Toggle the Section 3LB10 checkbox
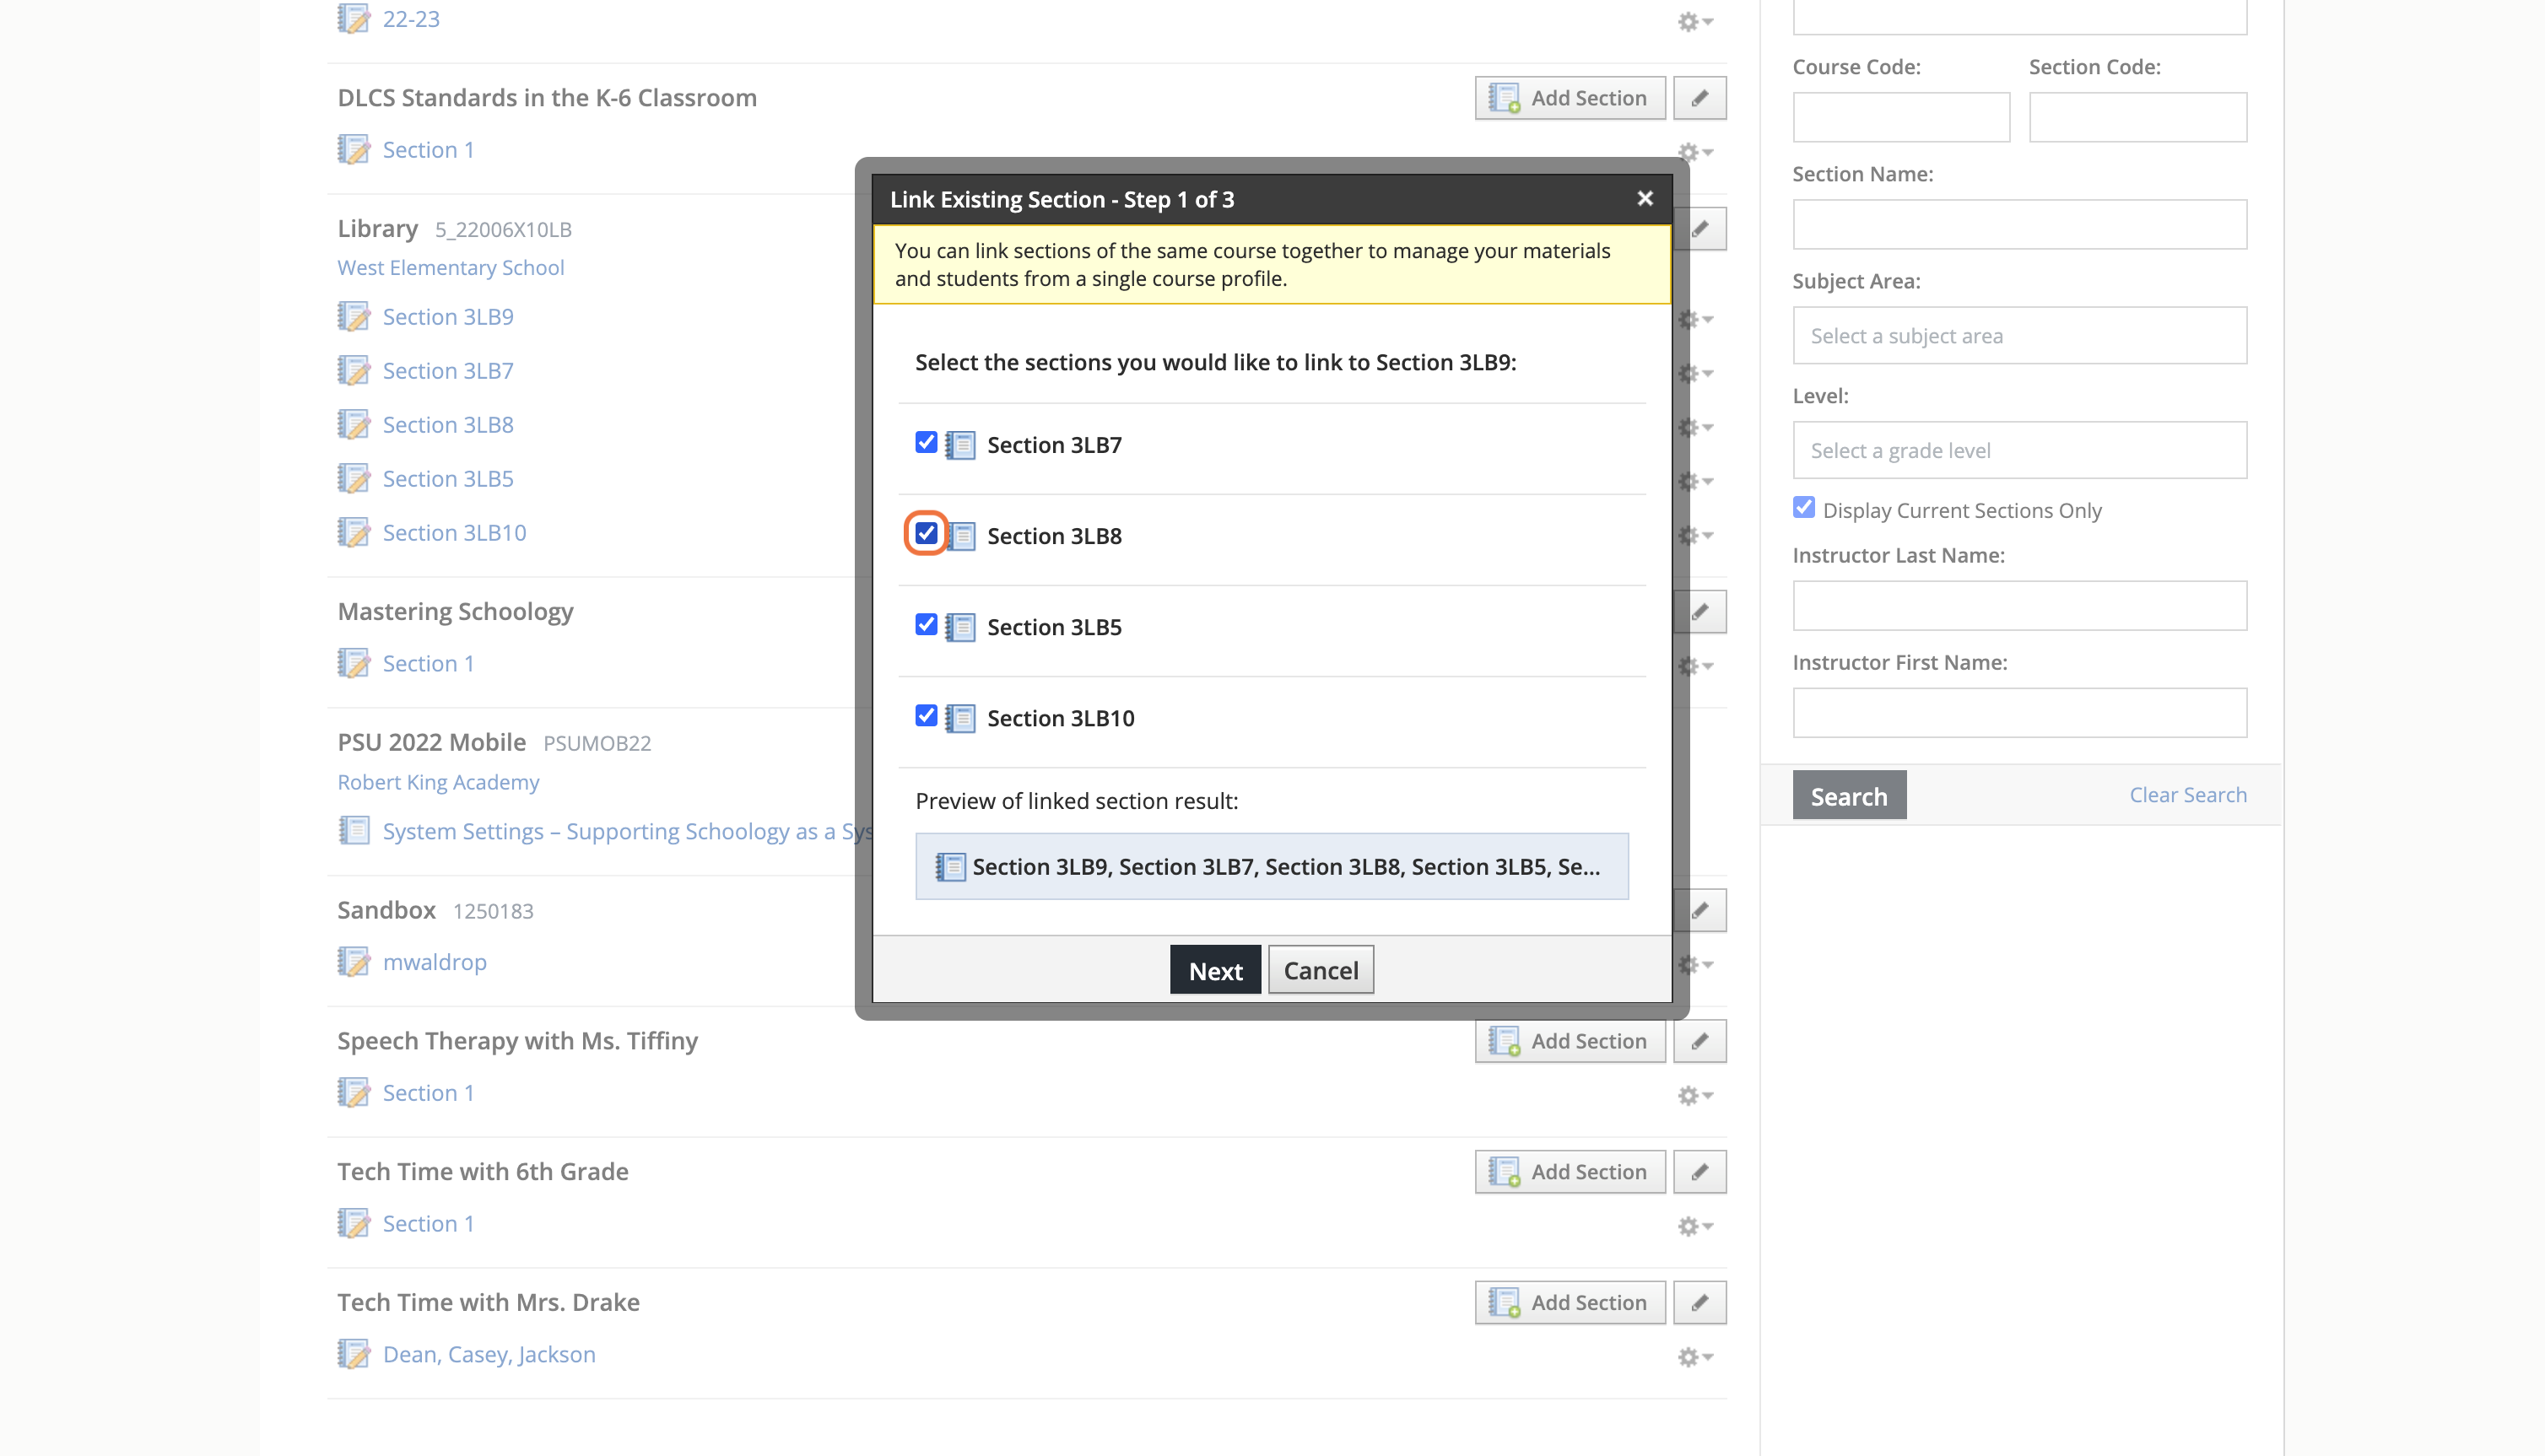The width and height of the screenshot is (2545, 1456). tap(926, 715)
